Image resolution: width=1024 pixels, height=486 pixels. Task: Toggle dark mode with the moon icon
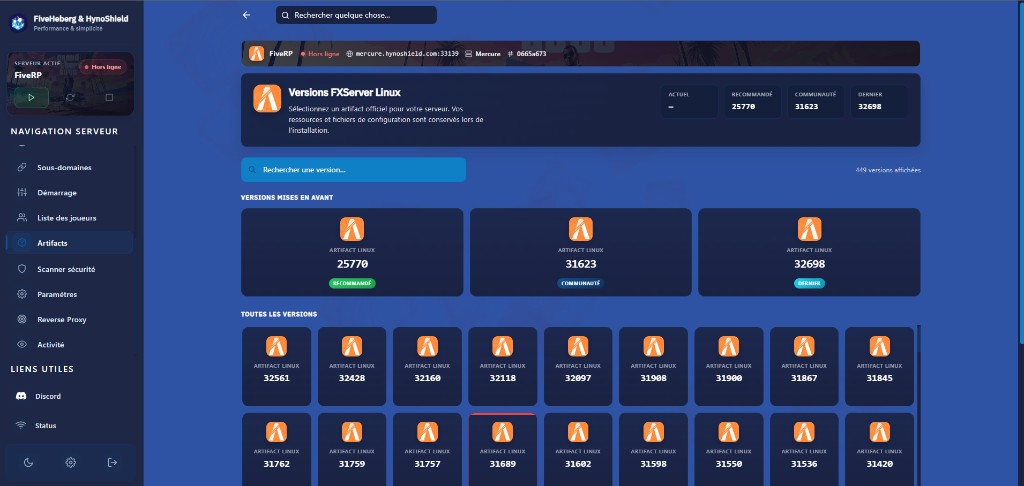point(28,462)
